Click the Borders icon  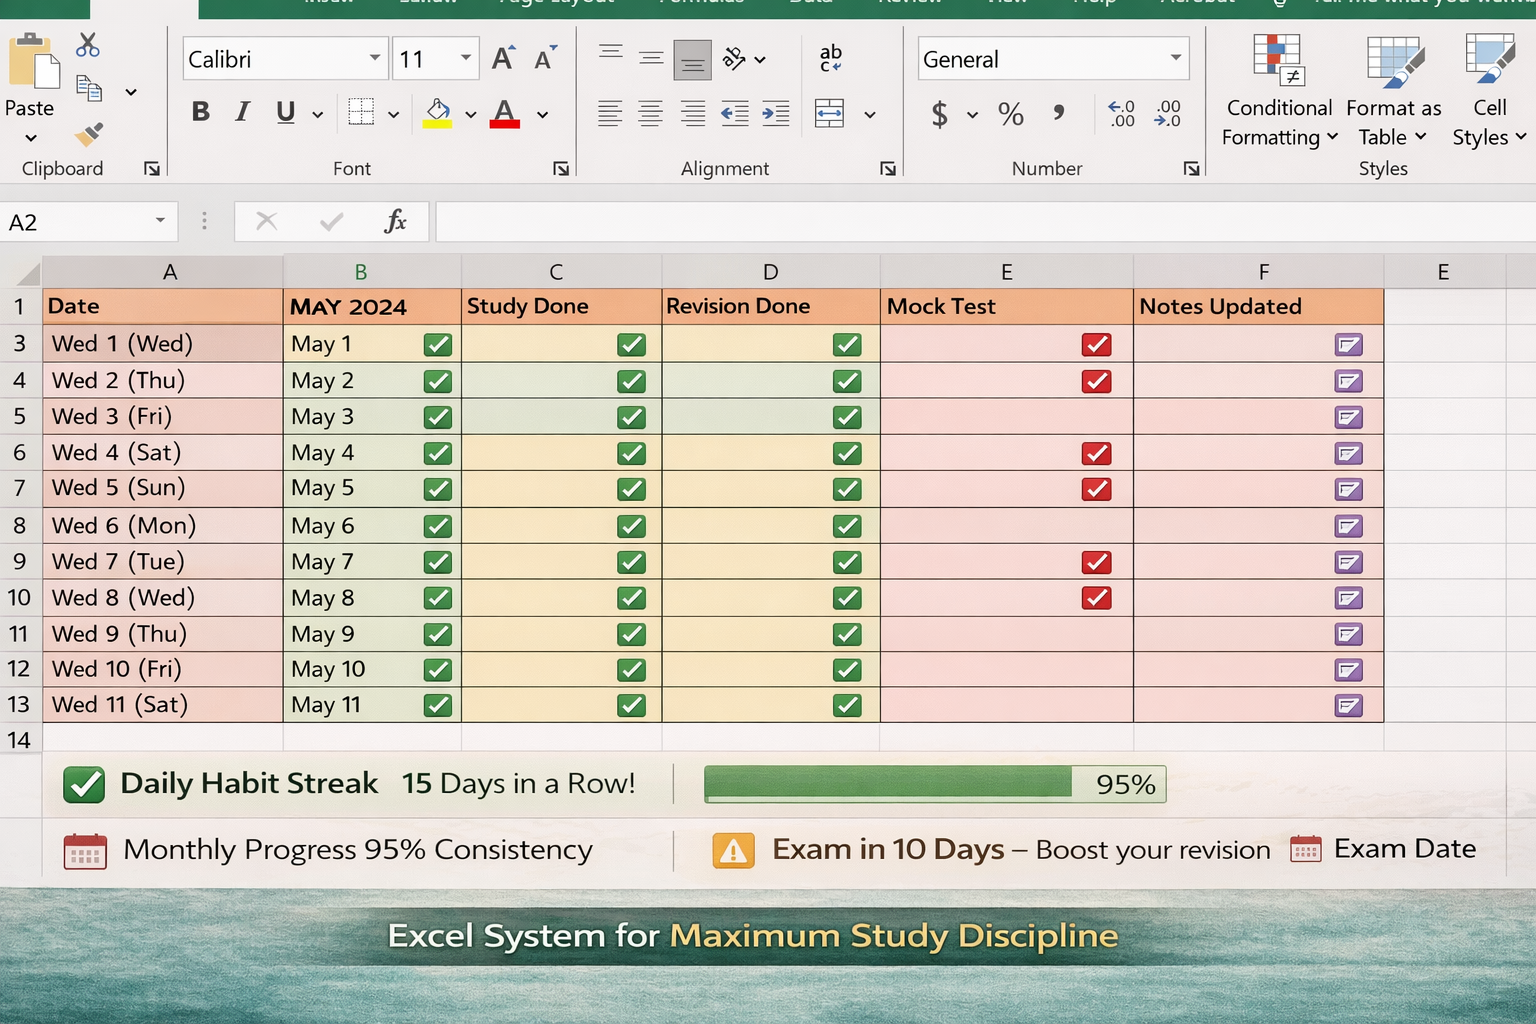[x=361, y=112]
